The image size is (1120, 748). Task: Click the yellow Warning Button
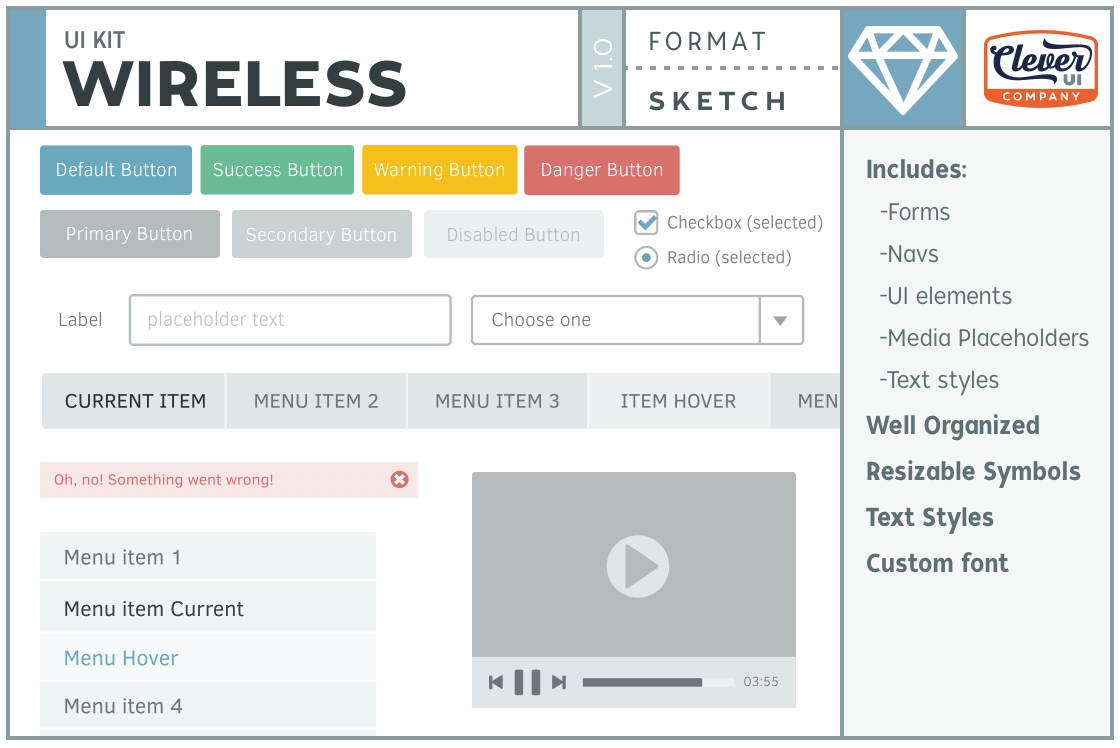tap(439, 170)
